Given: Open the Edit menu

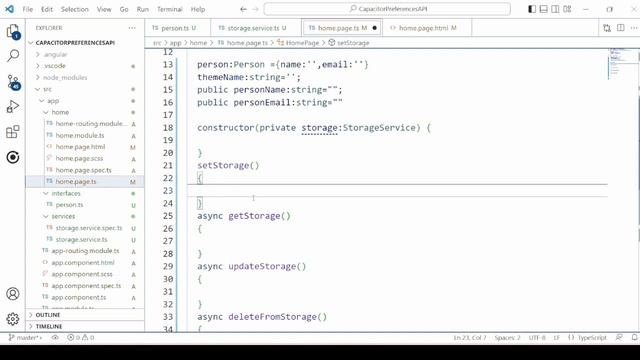Looking at the screenshot, I should point(47,9).
